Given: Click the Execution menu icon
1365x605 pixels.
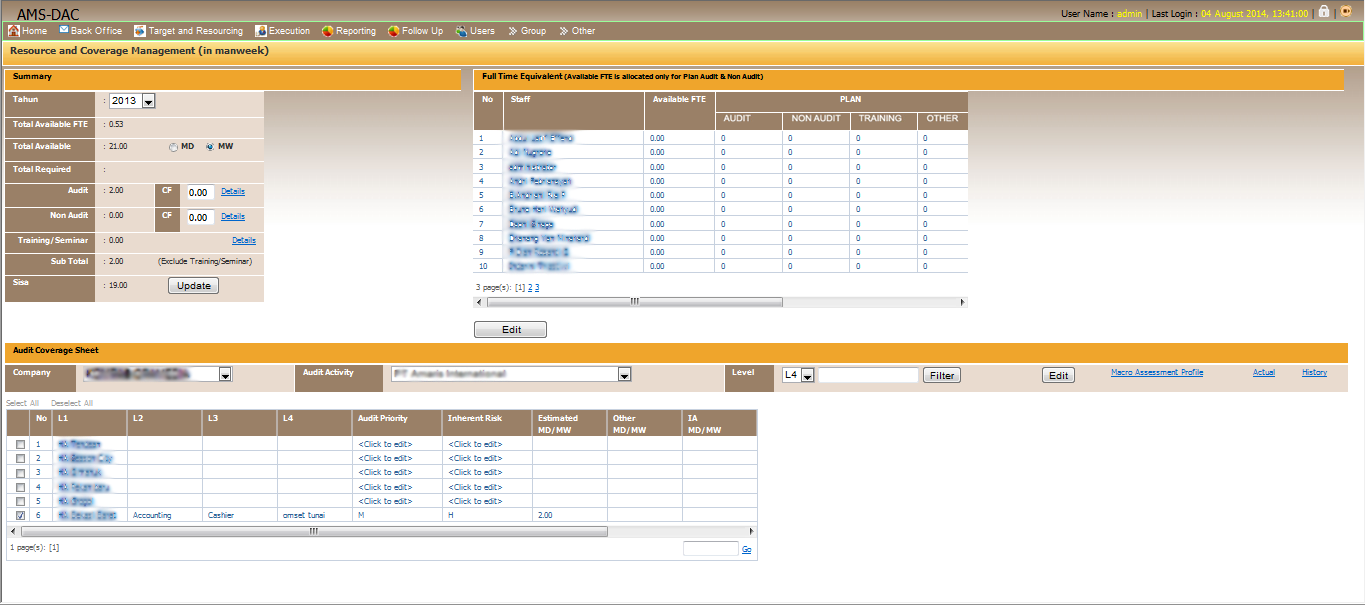Looking at the screenshot, I should [261, 31].
